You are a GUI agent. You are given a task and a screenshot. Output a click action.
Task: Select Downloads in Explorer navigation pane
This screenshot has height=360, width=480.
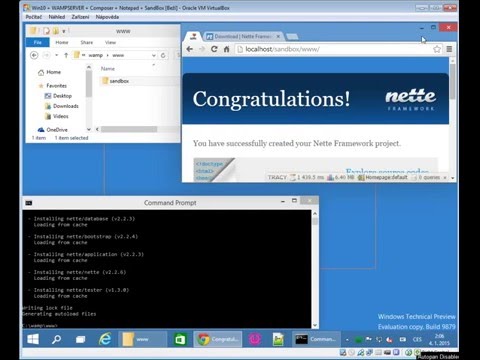62,106
